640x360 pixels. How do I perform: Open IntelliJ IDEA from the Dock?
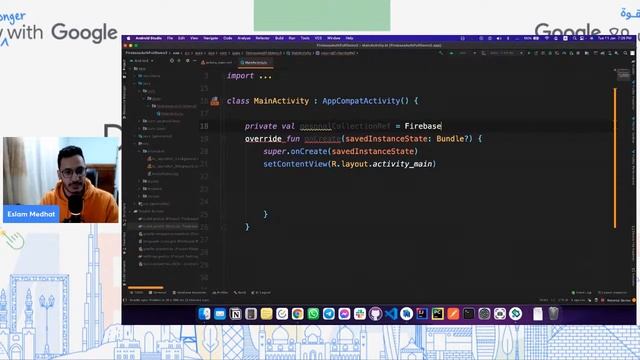pos(422,313)
